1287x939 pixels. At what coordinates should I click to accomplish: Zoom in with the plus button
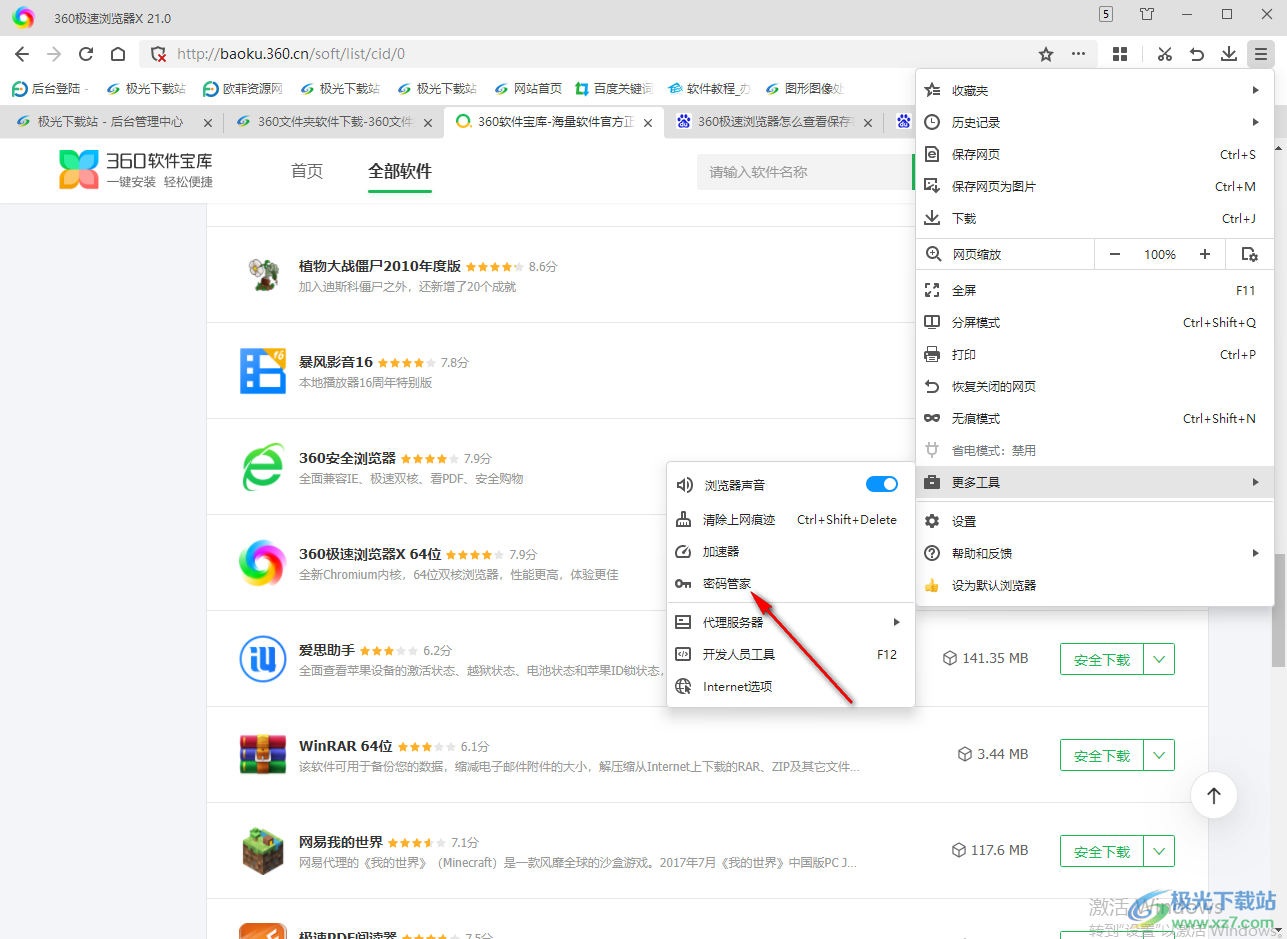1205,254
